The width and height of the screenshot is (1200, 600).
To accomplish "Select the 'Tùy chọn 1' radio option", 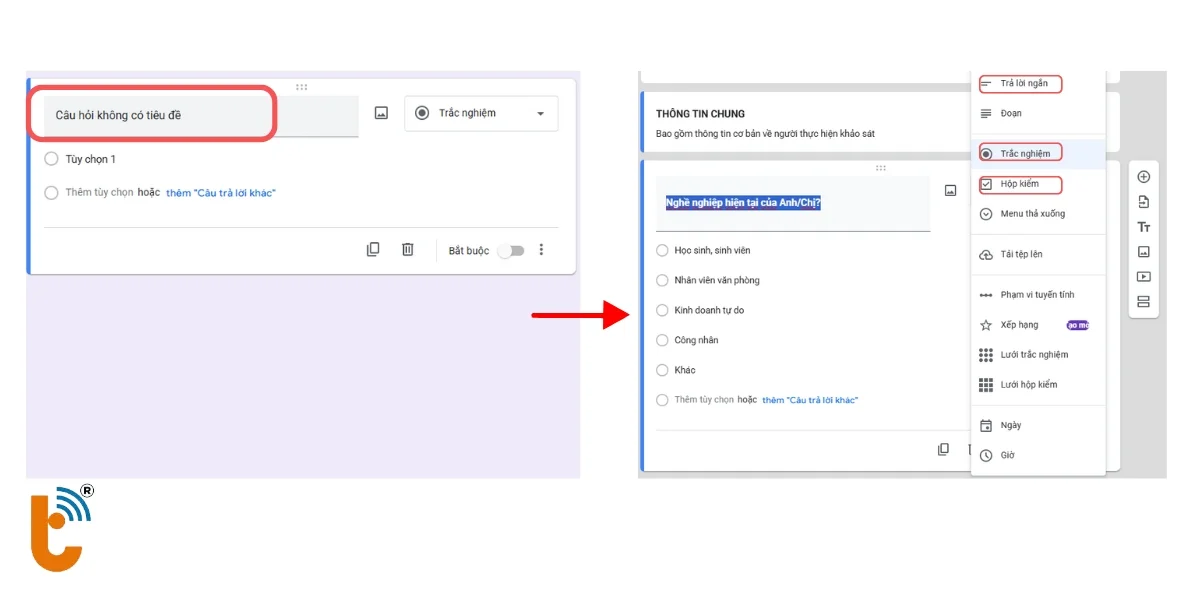I will click(52, 159).
